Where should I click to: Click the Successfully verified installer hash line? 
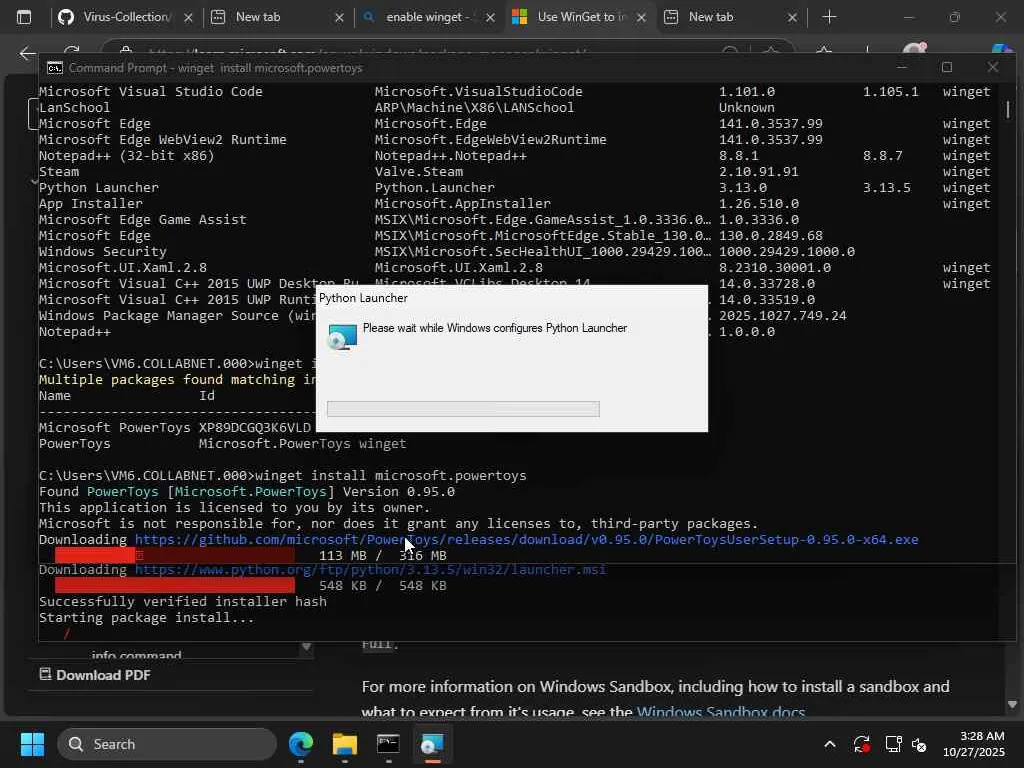click(x=183, y=601)
